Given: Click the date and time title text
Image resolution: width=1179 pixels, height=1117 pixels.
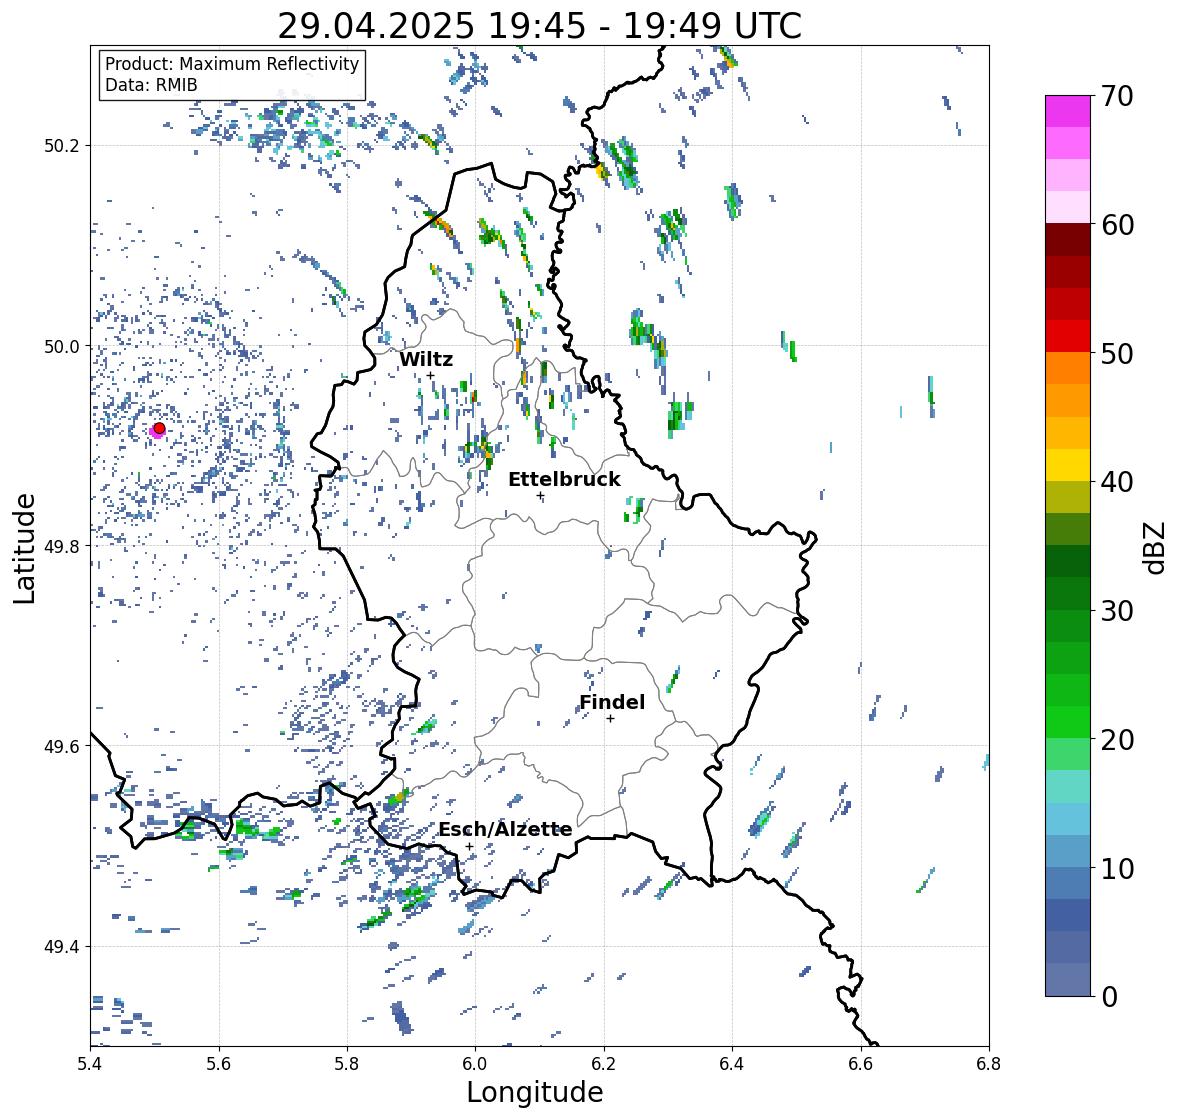Looking at the screenshot, I should click(x=539, y=26).
